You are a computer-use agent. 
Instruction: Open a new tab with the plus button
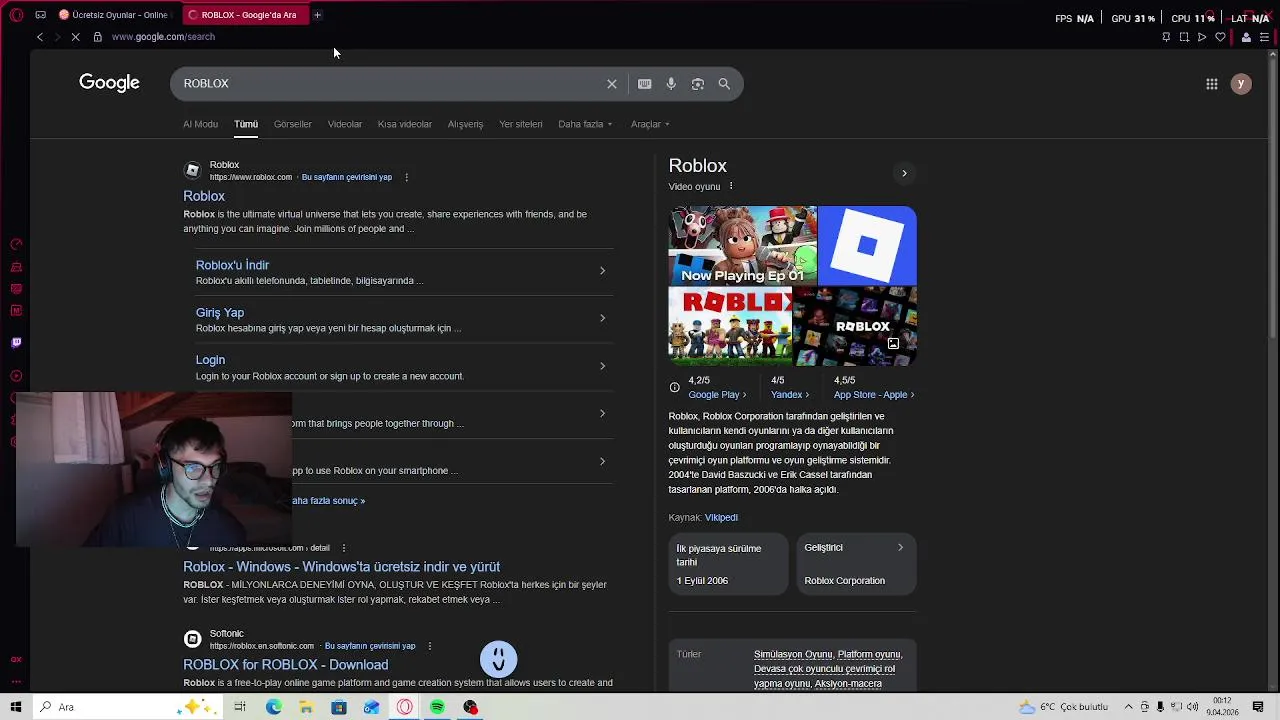(317, 15)
